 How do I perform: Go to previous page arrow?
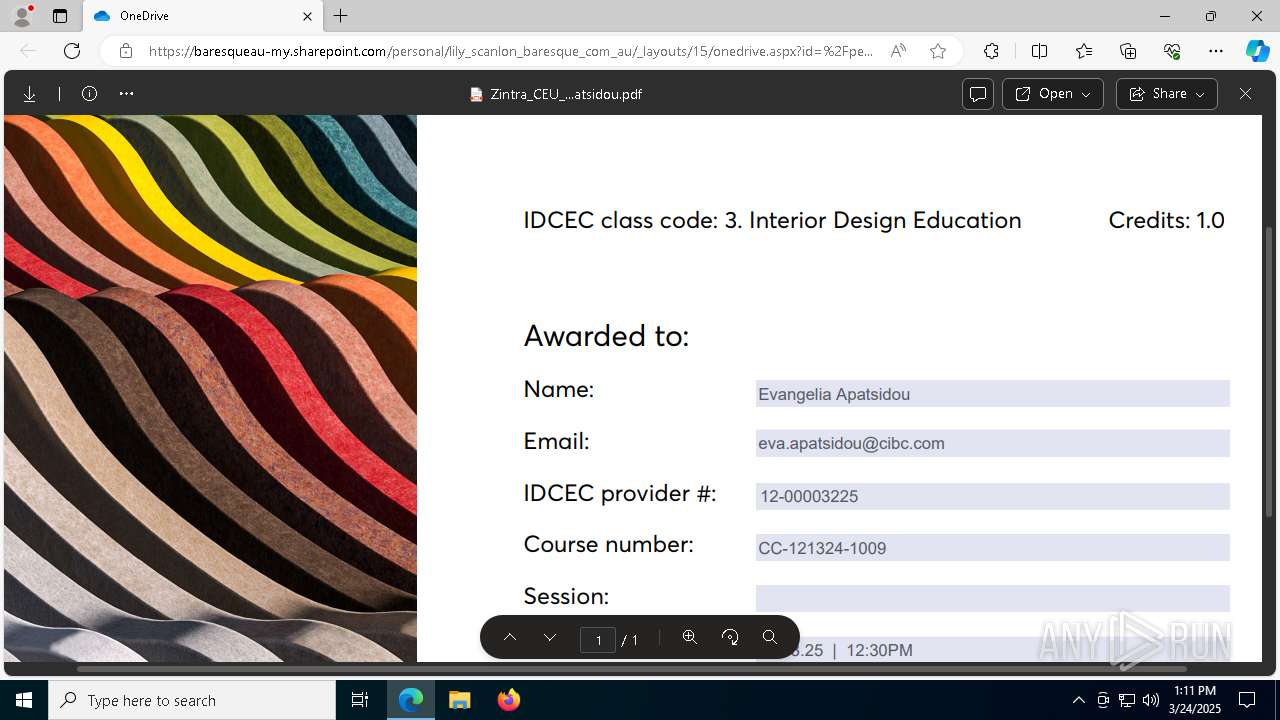point(510,638)
